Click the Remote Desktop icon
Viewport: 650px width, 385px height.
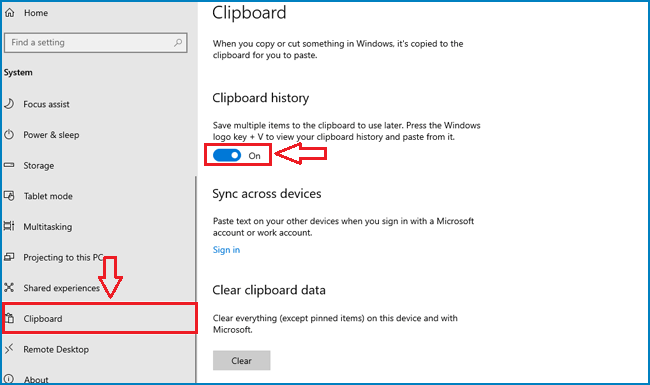click(x=9, y=349)
